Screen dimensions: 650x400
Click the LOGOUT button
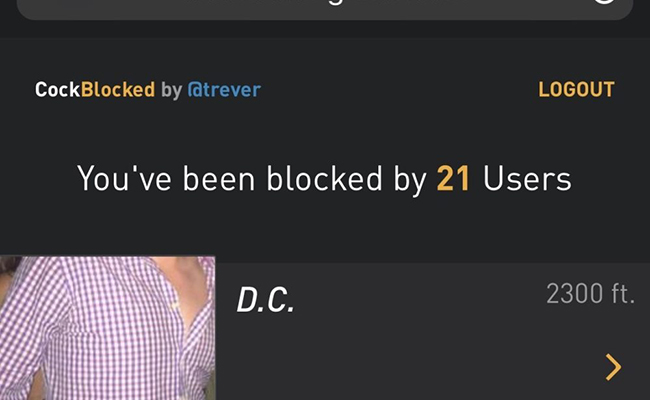coord(576,90)
